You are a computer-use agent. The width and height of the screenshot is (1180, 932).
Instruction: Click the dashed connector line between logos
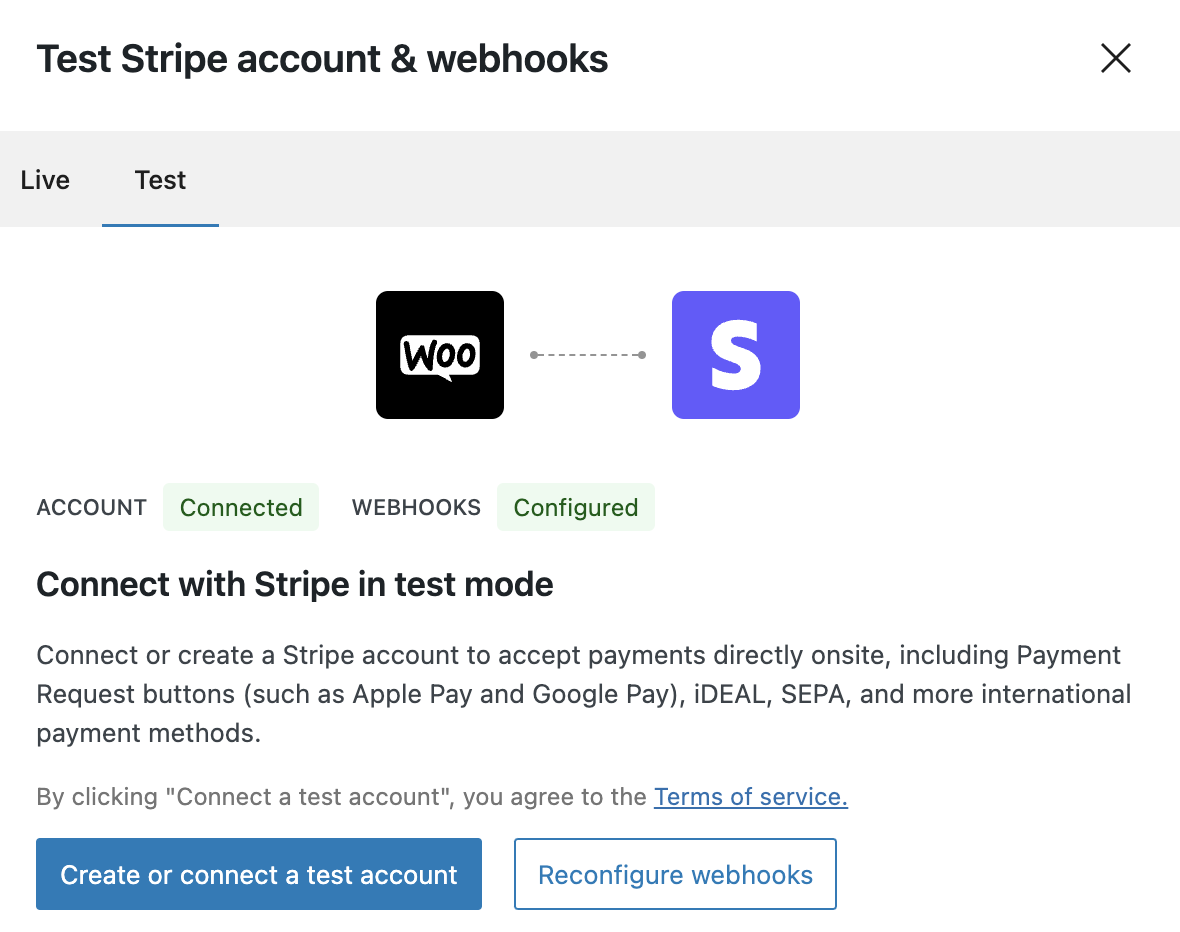588,355
